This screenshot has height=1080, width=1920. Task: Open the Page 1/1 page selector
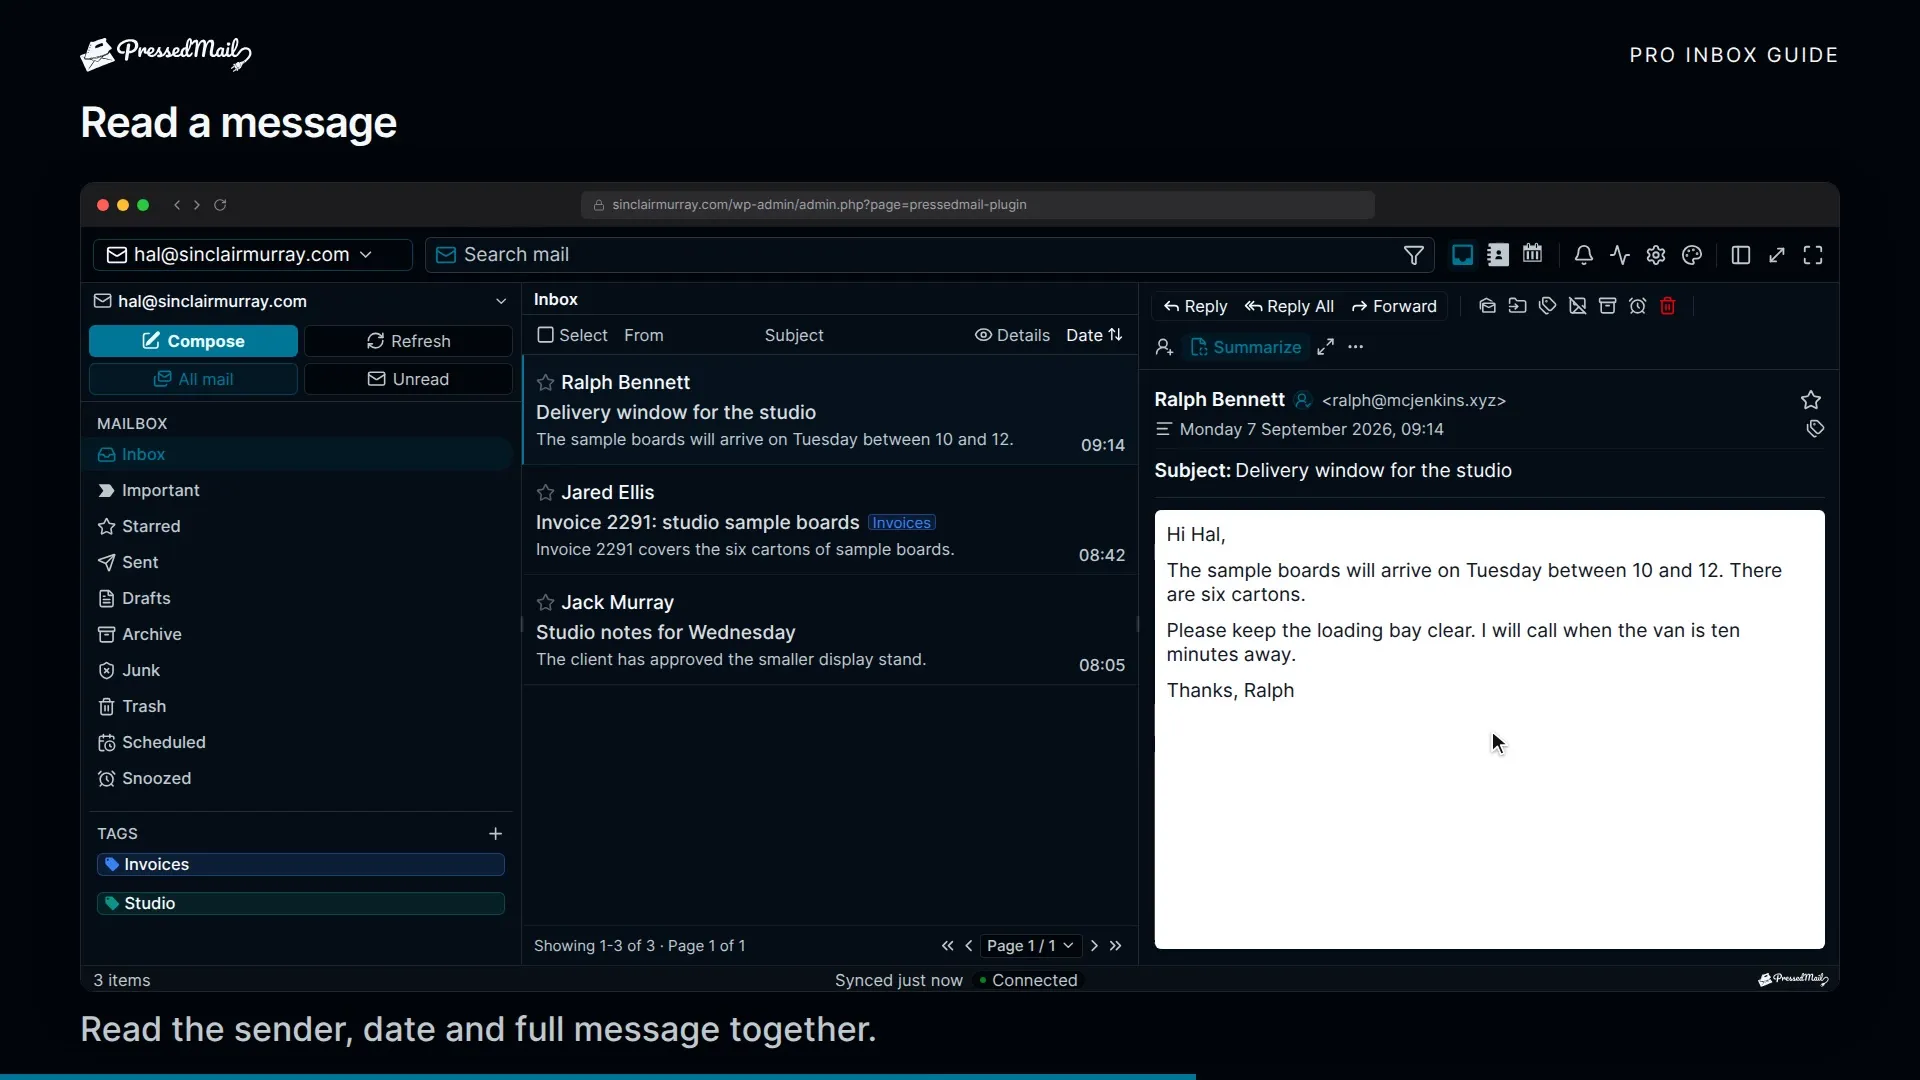[x=1030, y=945]
